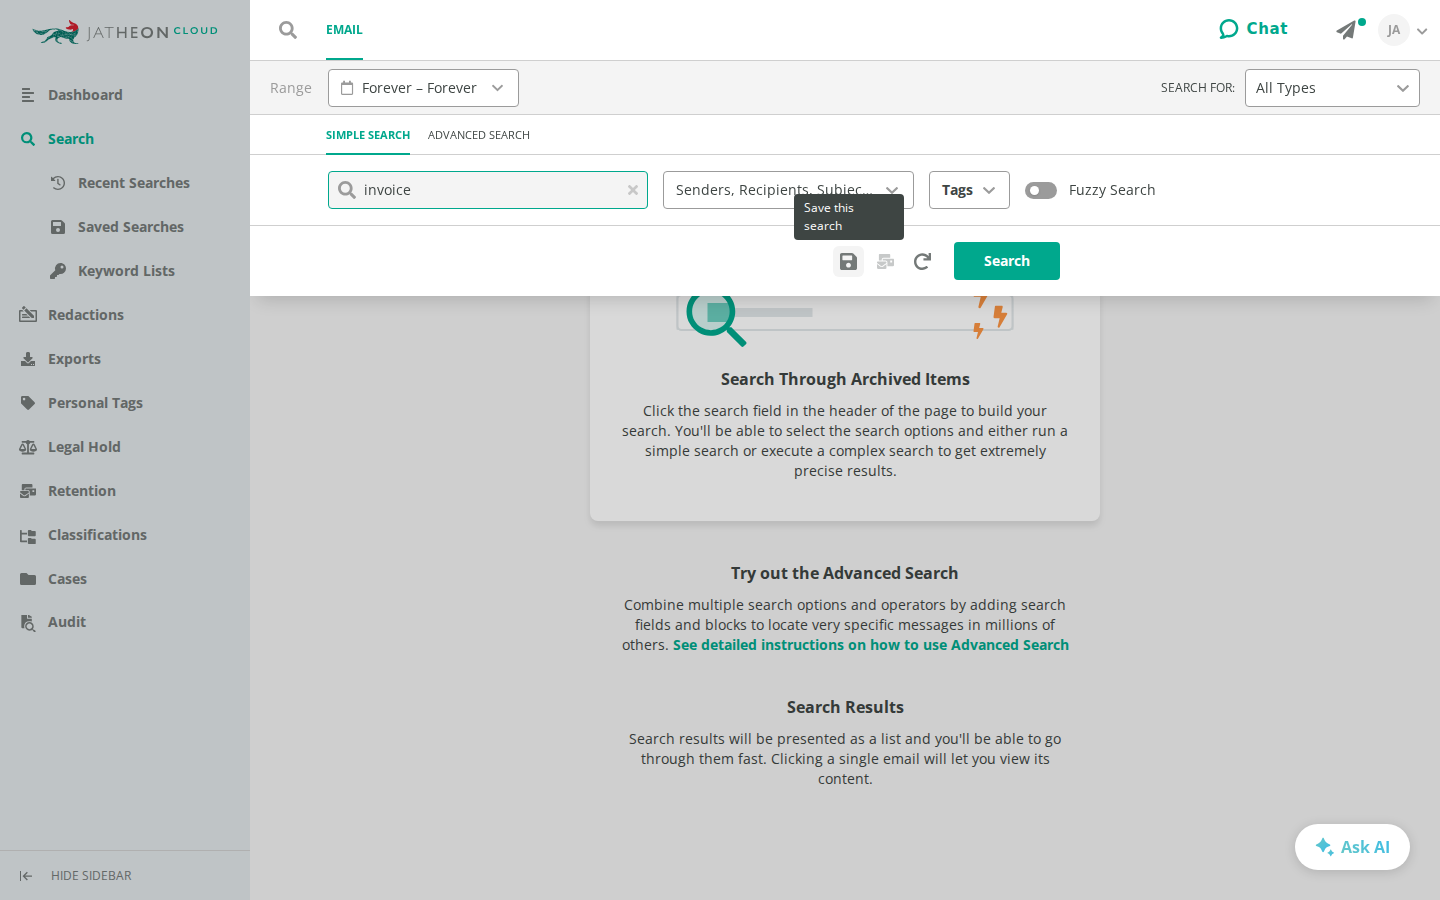Click the reset search circular arrow icon

tap(922, 261)
